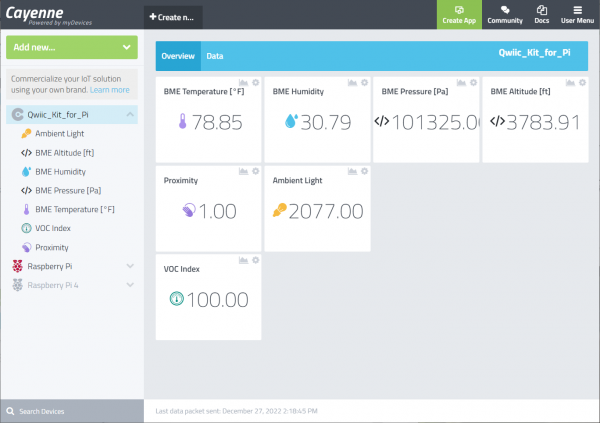This screenshot has width=600, height=423.
Task: Click the last data packet sent timestamp
Action: pos(236,411)
